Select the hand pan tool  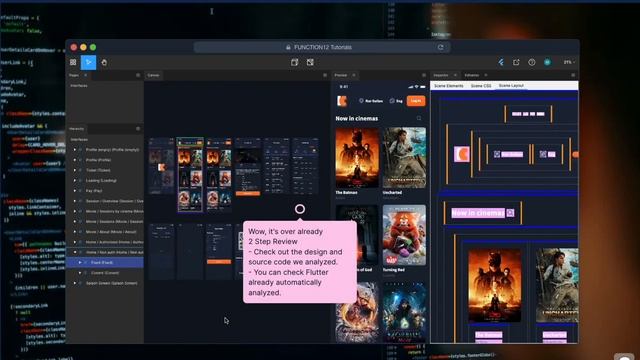click(x=104, y=62)
